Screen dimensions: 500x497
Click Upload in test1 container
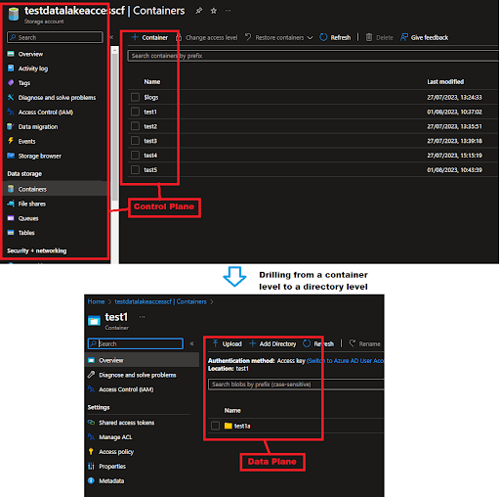[x=227, y=344]
